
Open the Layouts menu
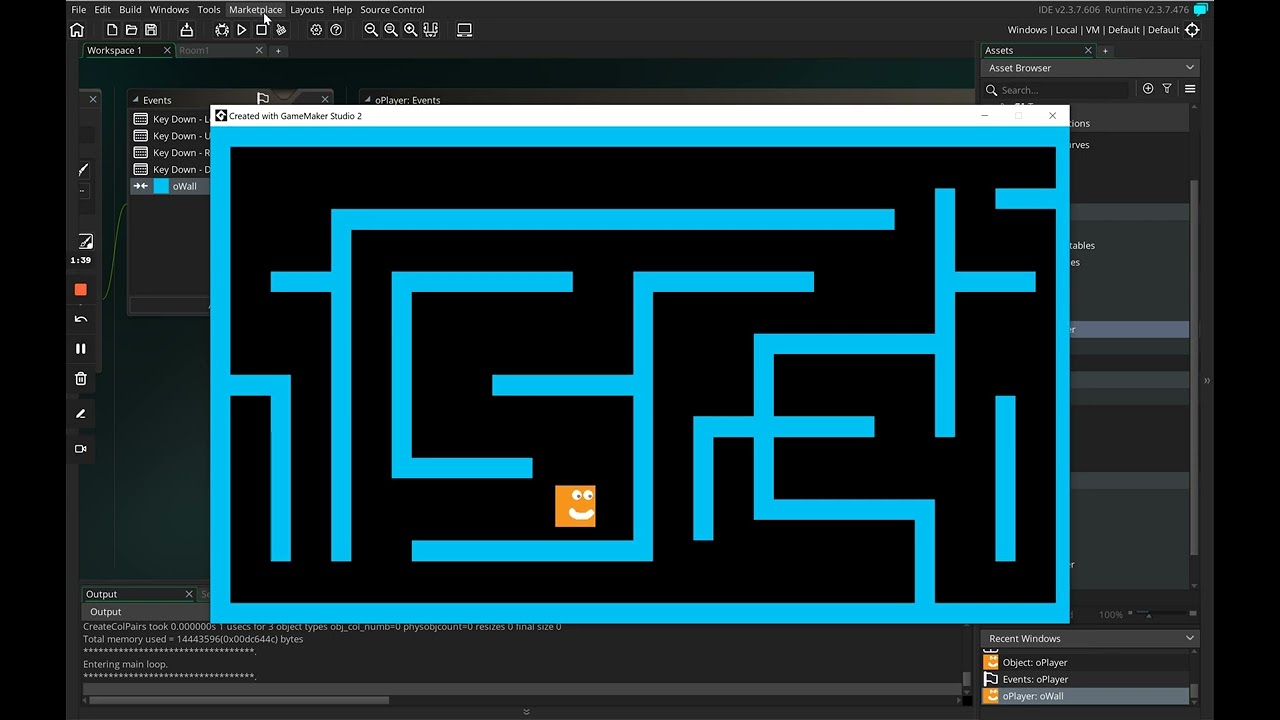[307, 10]
